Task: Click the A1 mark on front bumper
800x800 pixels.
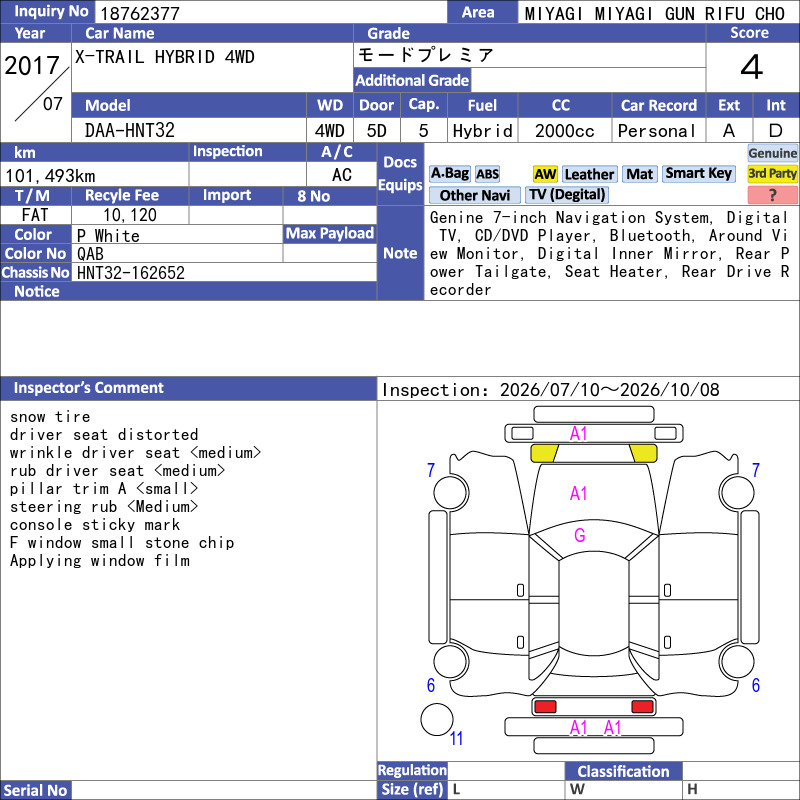Action: [579, 434]
